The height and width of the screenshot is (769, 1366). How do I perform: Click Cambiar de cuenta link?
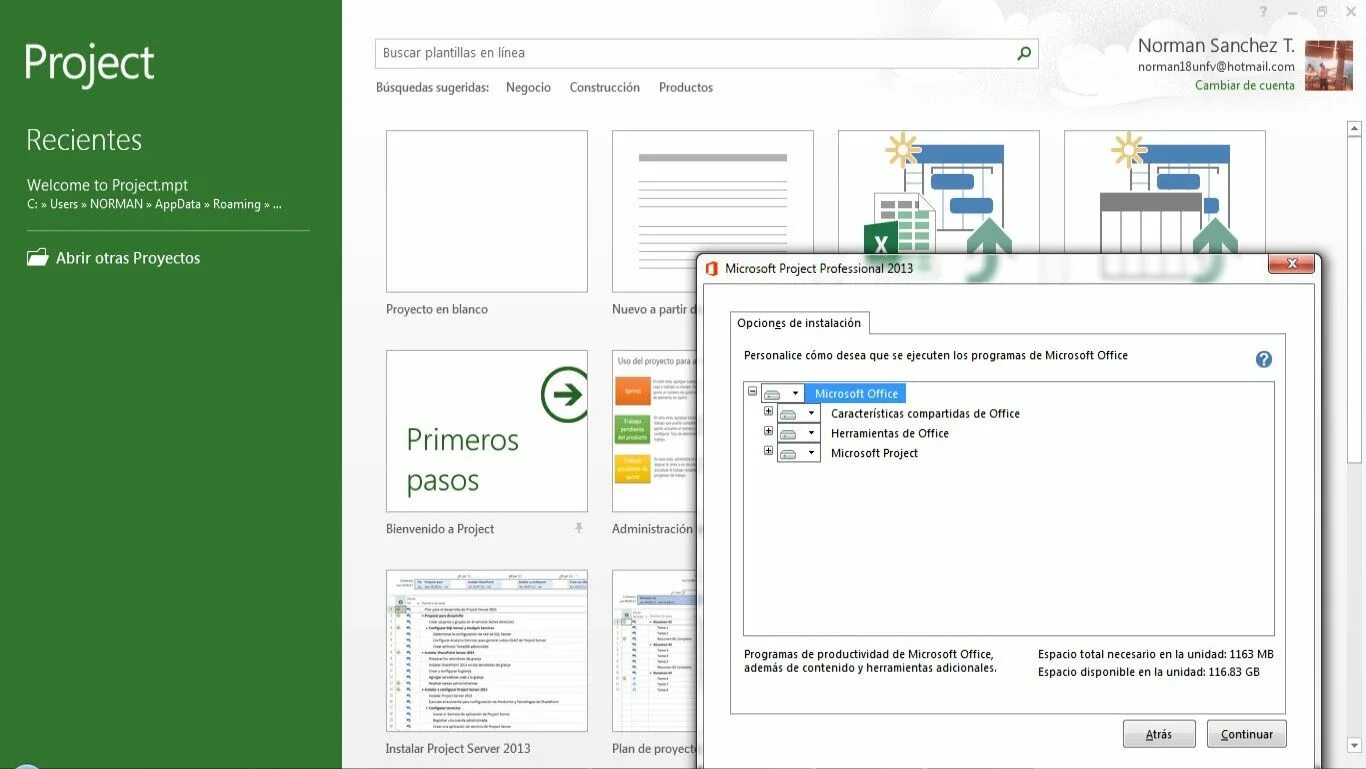pyautogui.click(x=1245, y=85)
